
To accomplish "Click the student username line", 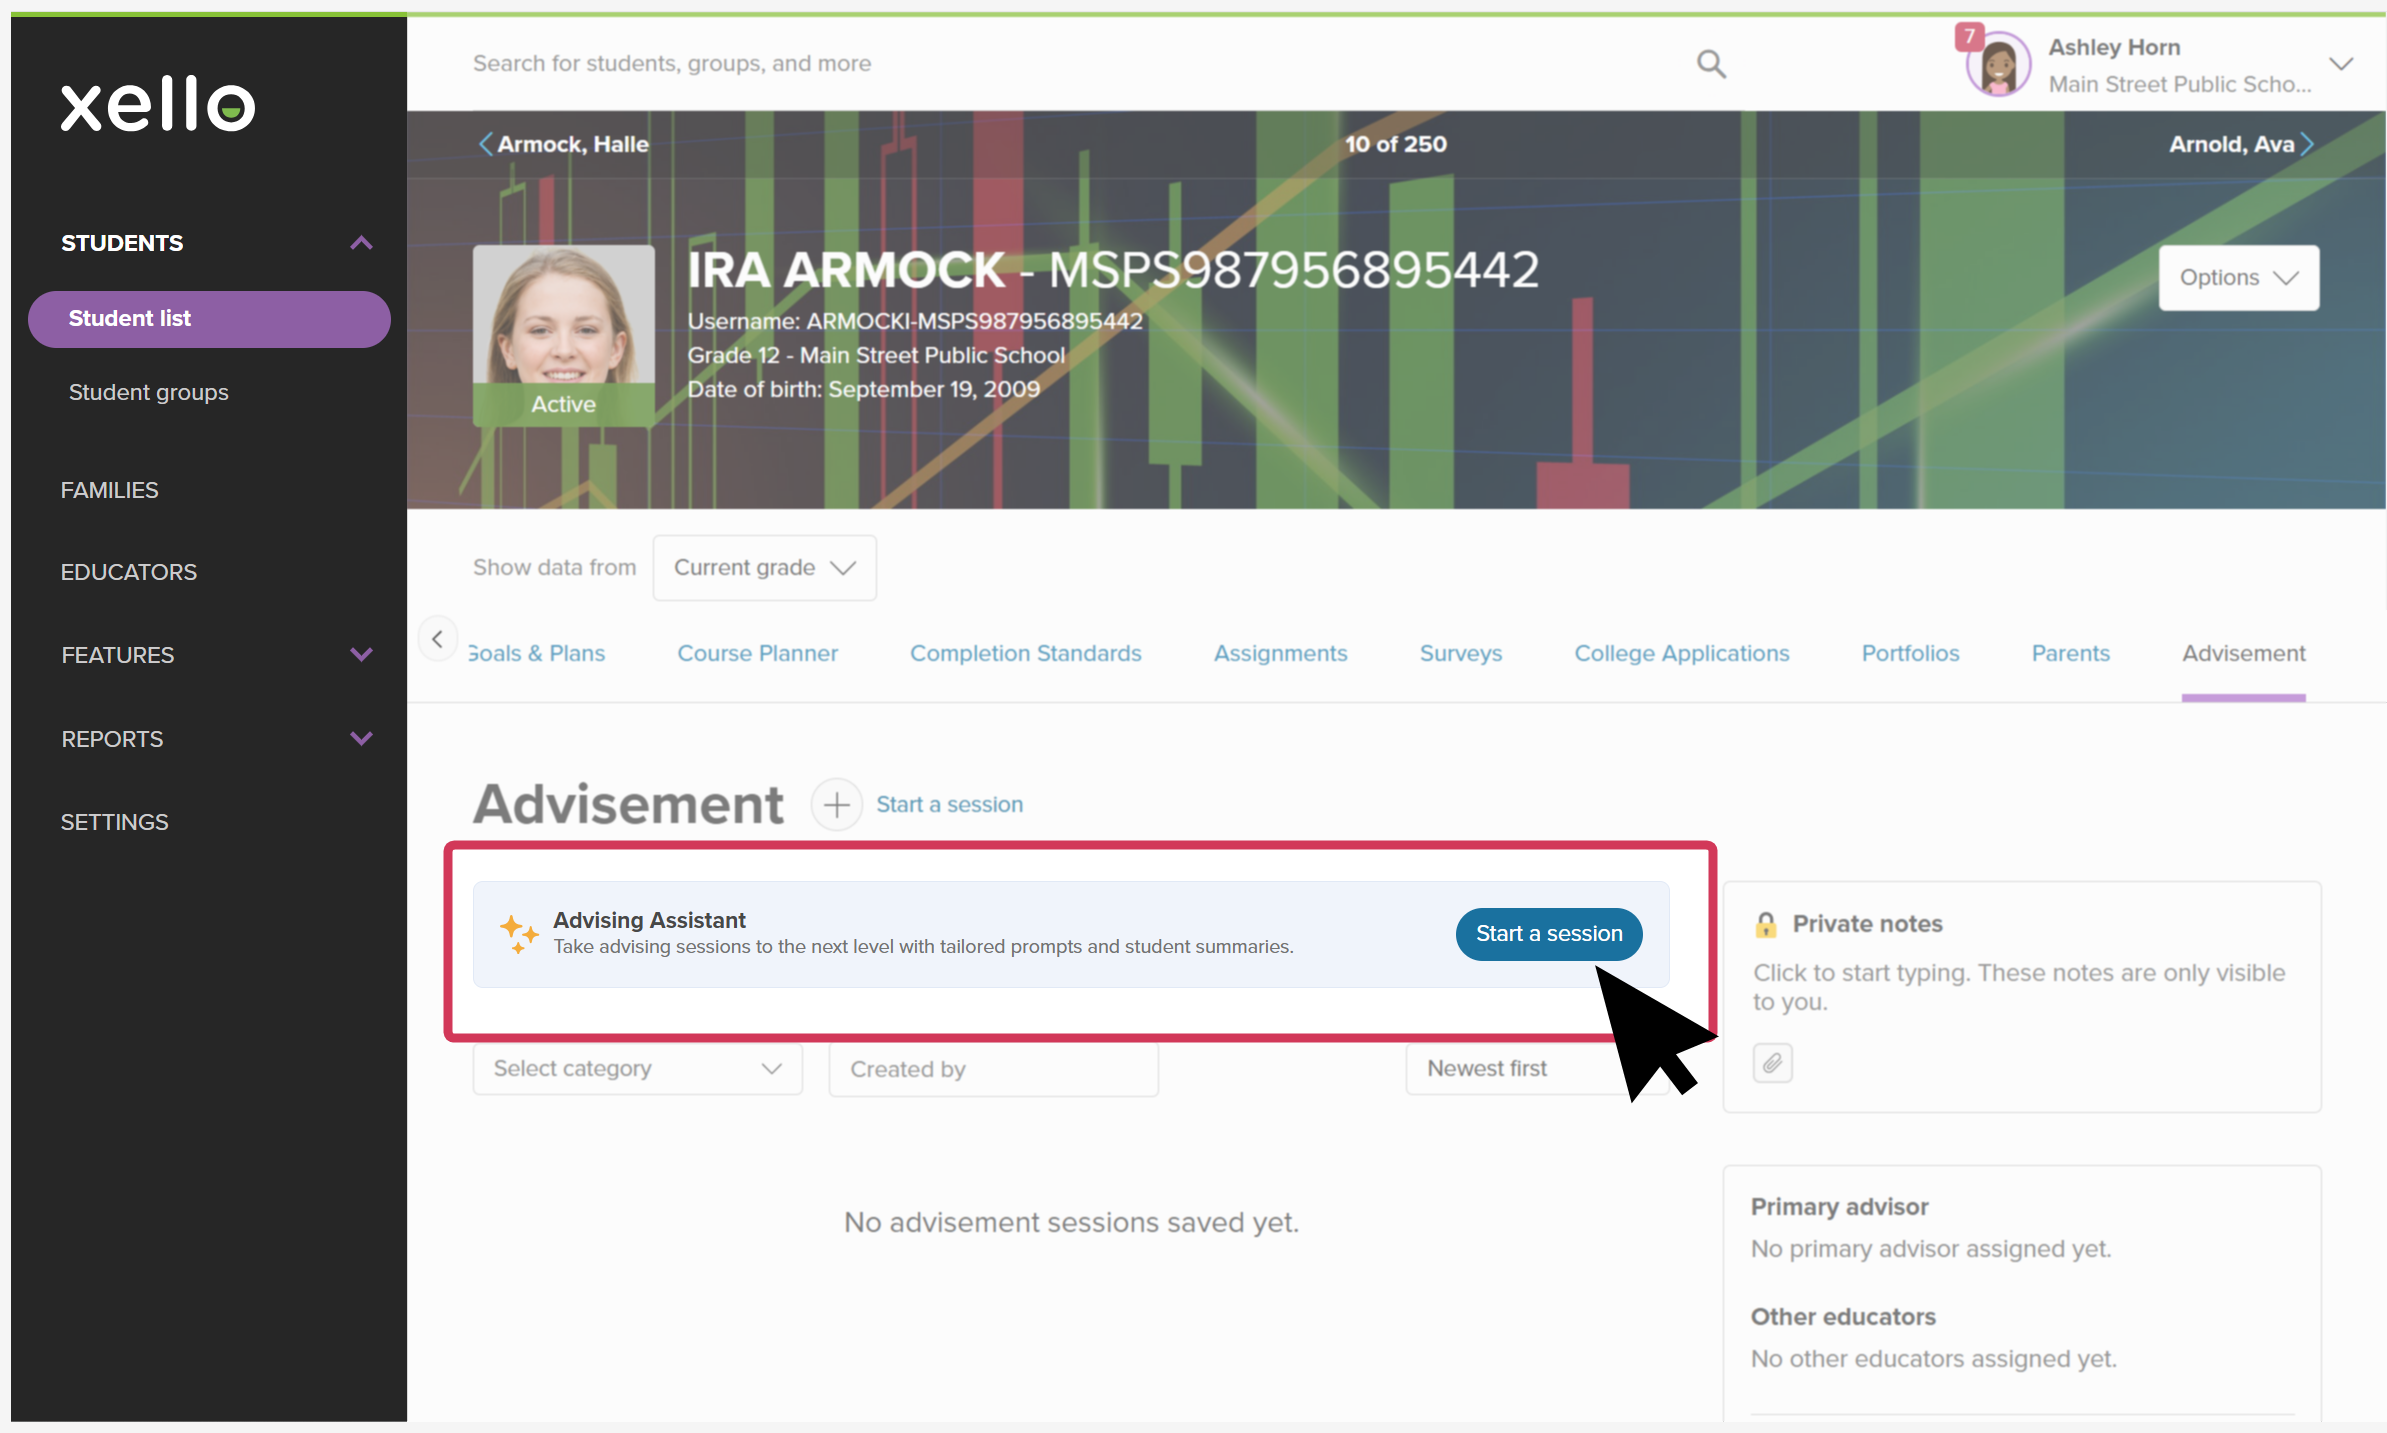I will tap(915, 321).
